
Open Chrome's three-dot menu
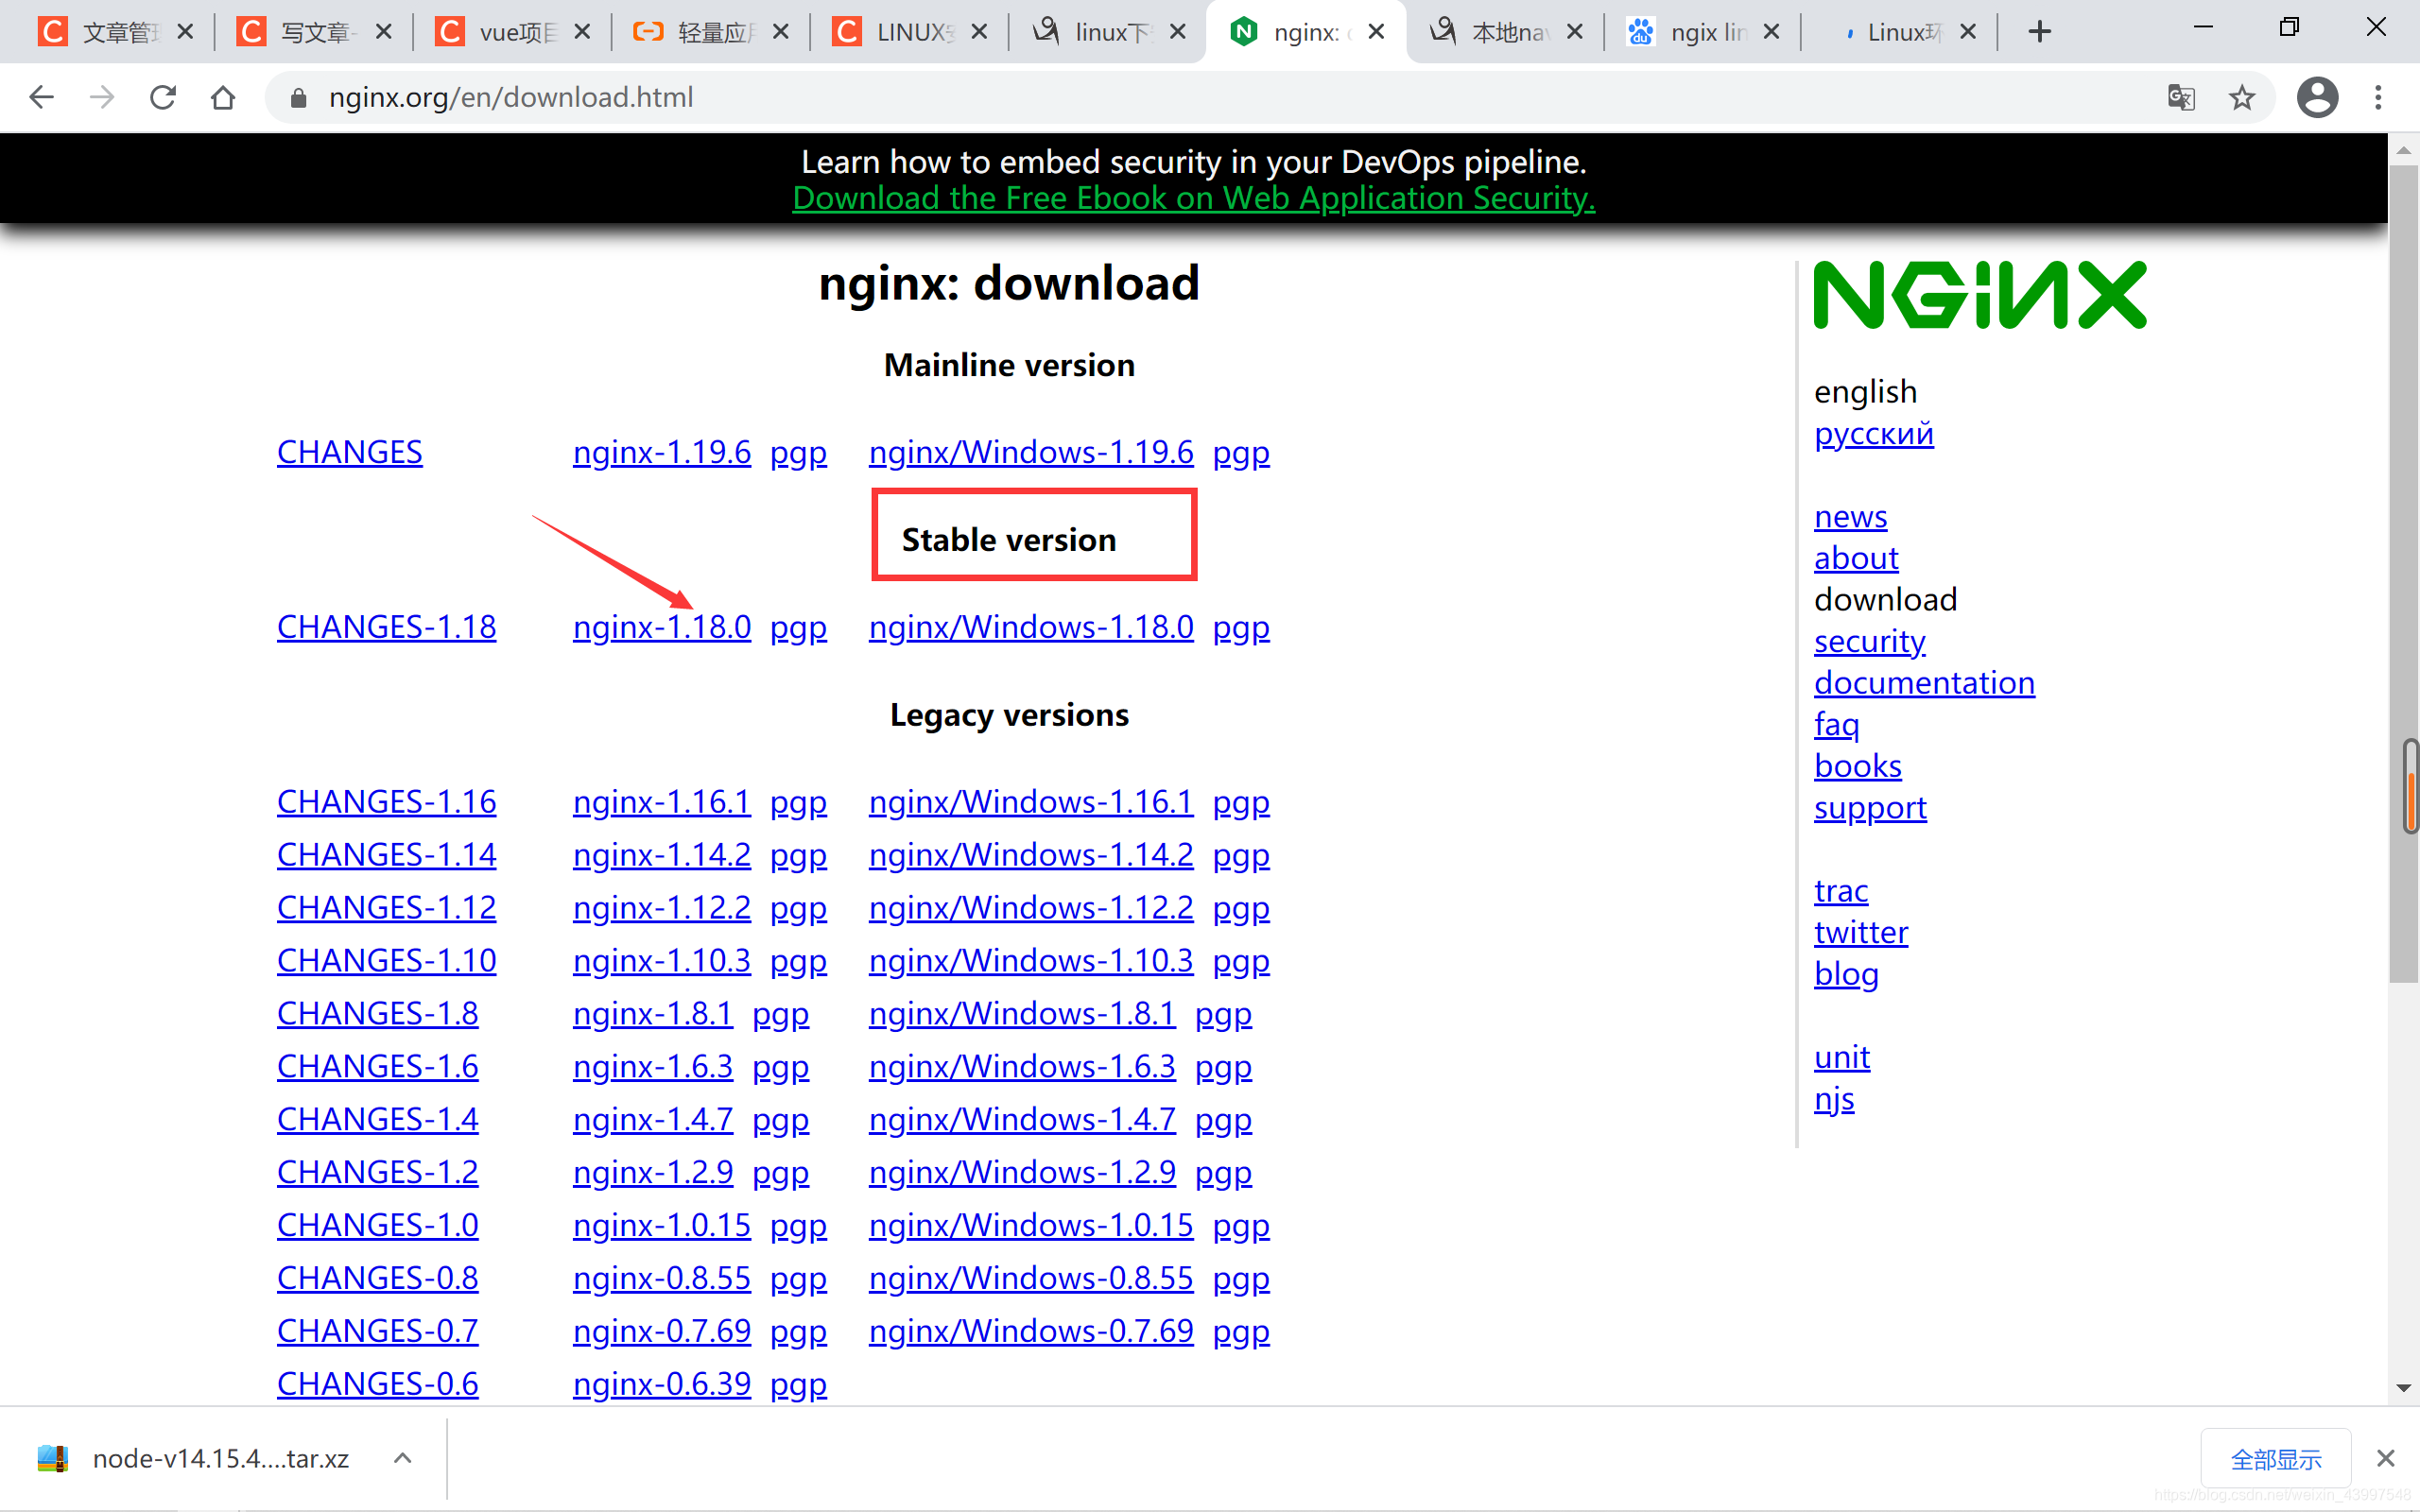tap(2378, 97)
